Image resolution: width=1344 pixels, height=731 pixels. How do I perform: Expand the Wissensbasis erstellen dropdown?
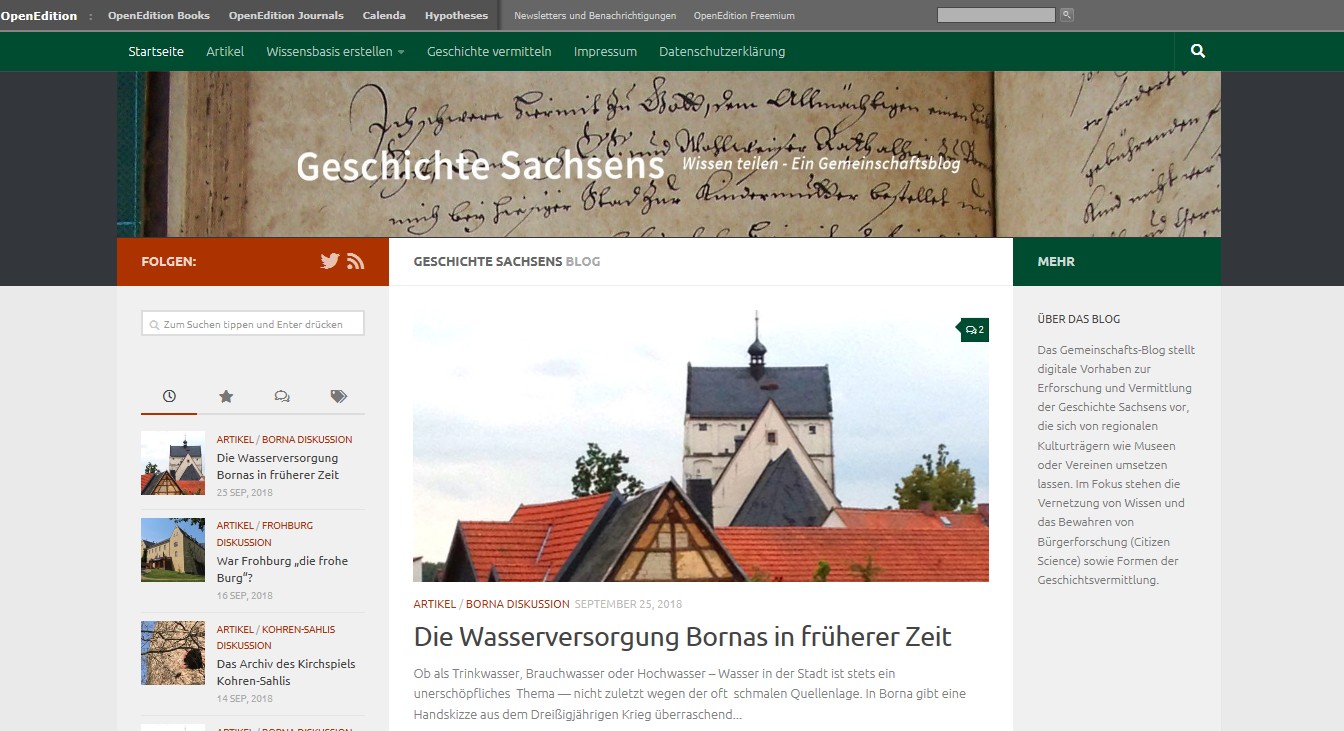(335, 51)
